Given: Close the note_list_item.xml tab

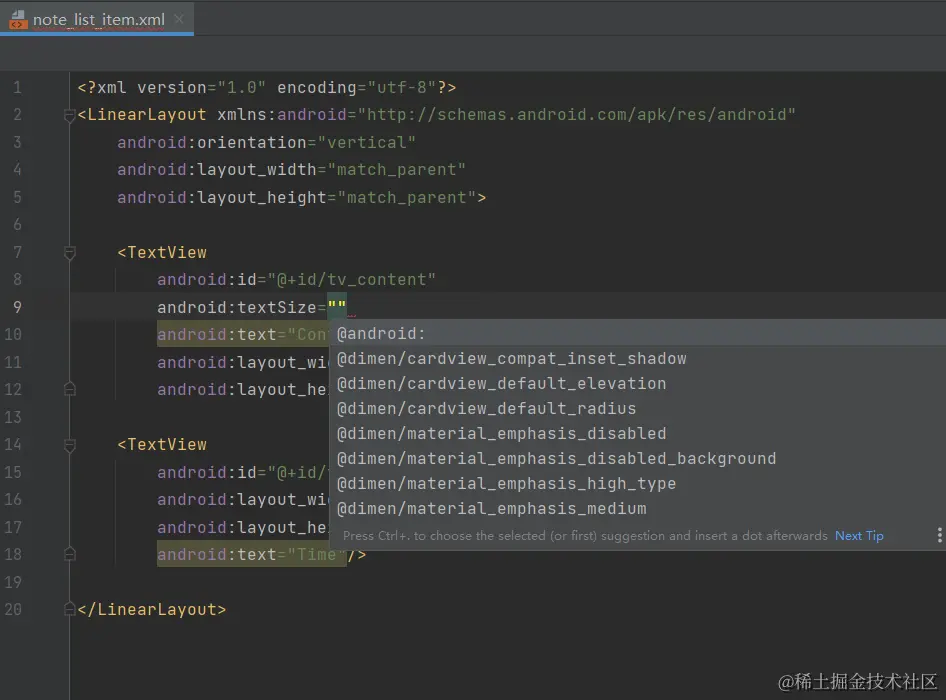Looking at the screenshot, I should click(x=179, y=19).
